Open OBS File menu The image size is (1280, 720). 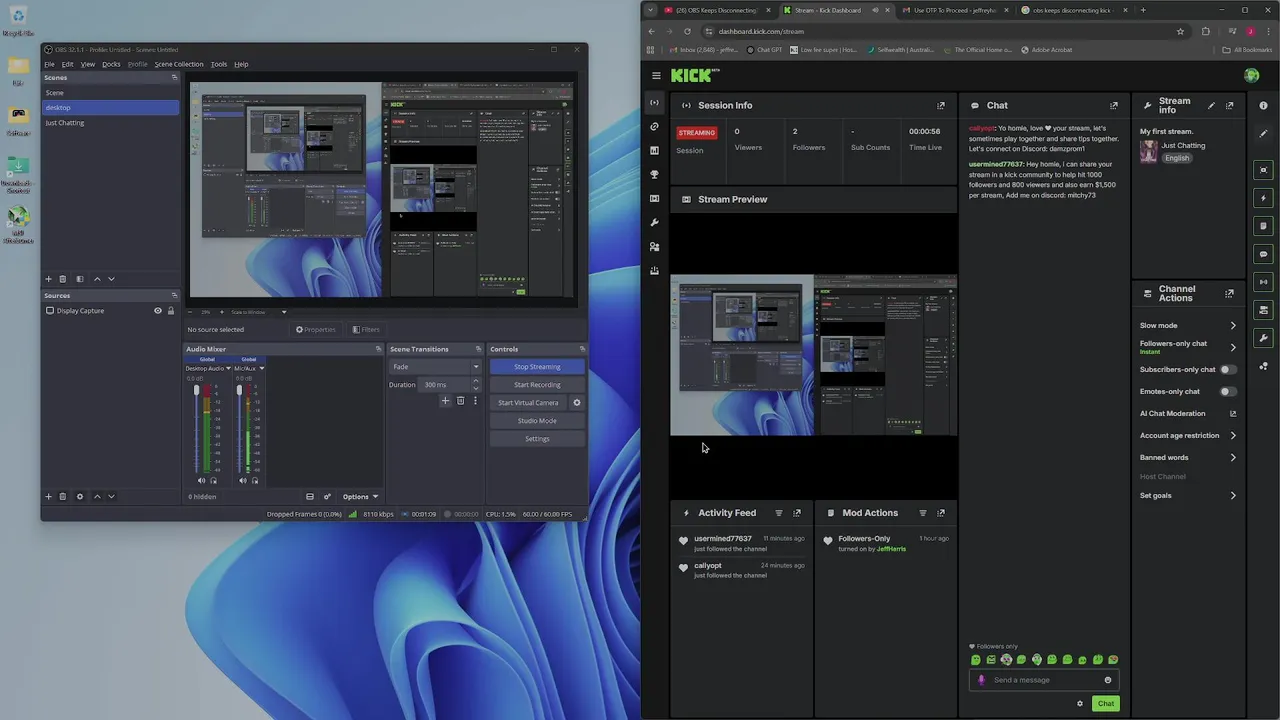click(x=49, y=64)
